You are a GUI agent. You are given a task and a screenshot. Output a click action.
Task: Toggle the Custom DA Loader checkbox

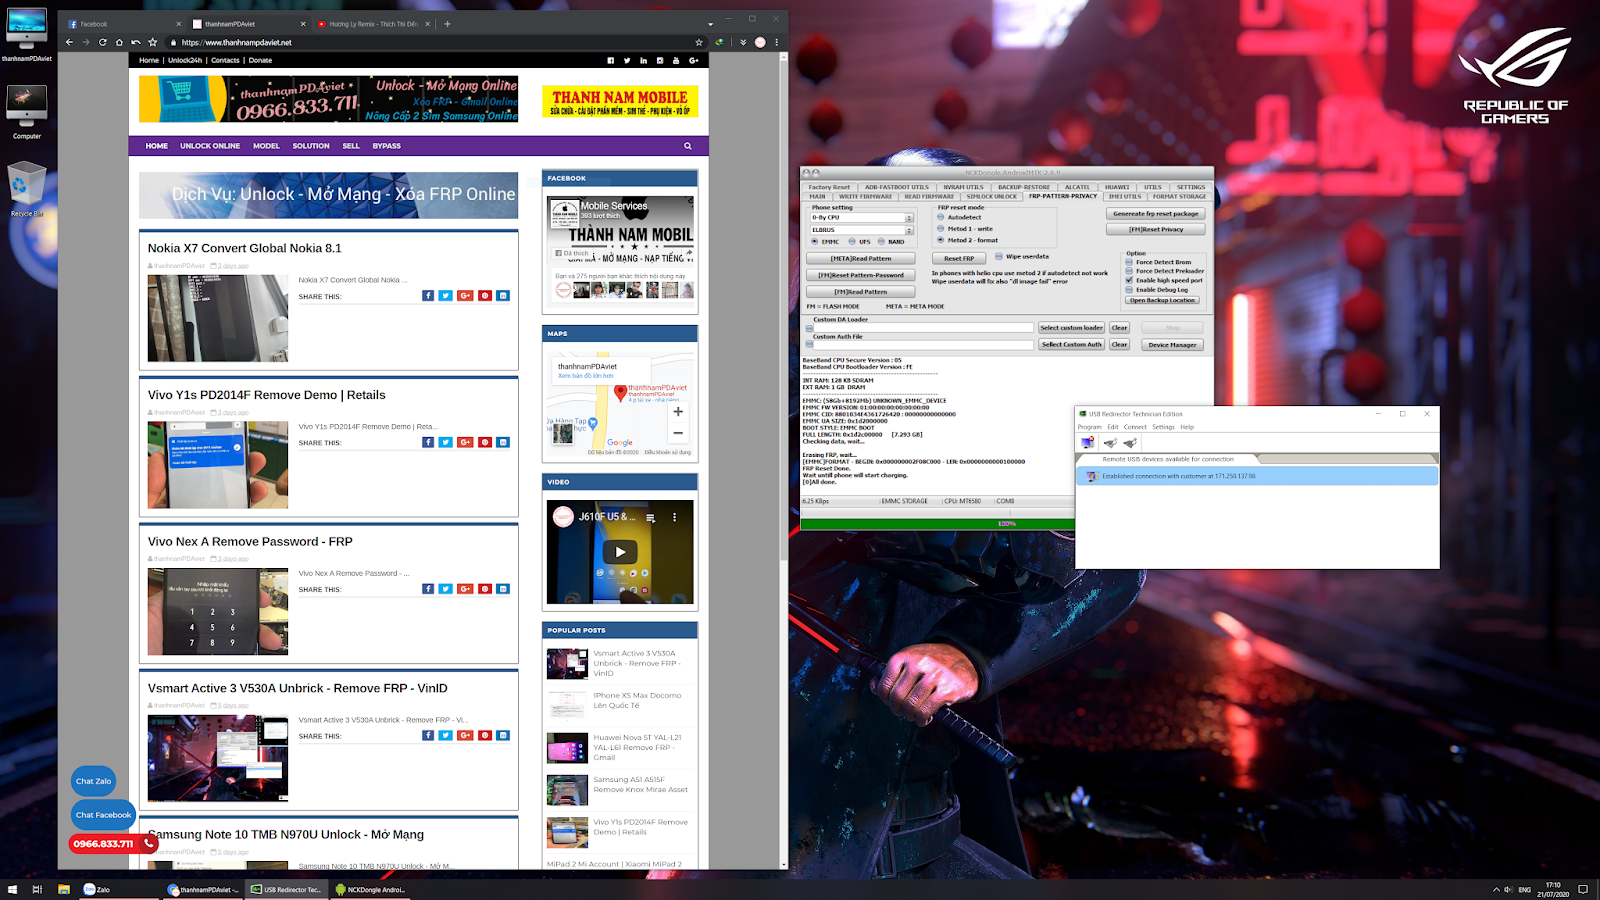[x=809, y=328]
